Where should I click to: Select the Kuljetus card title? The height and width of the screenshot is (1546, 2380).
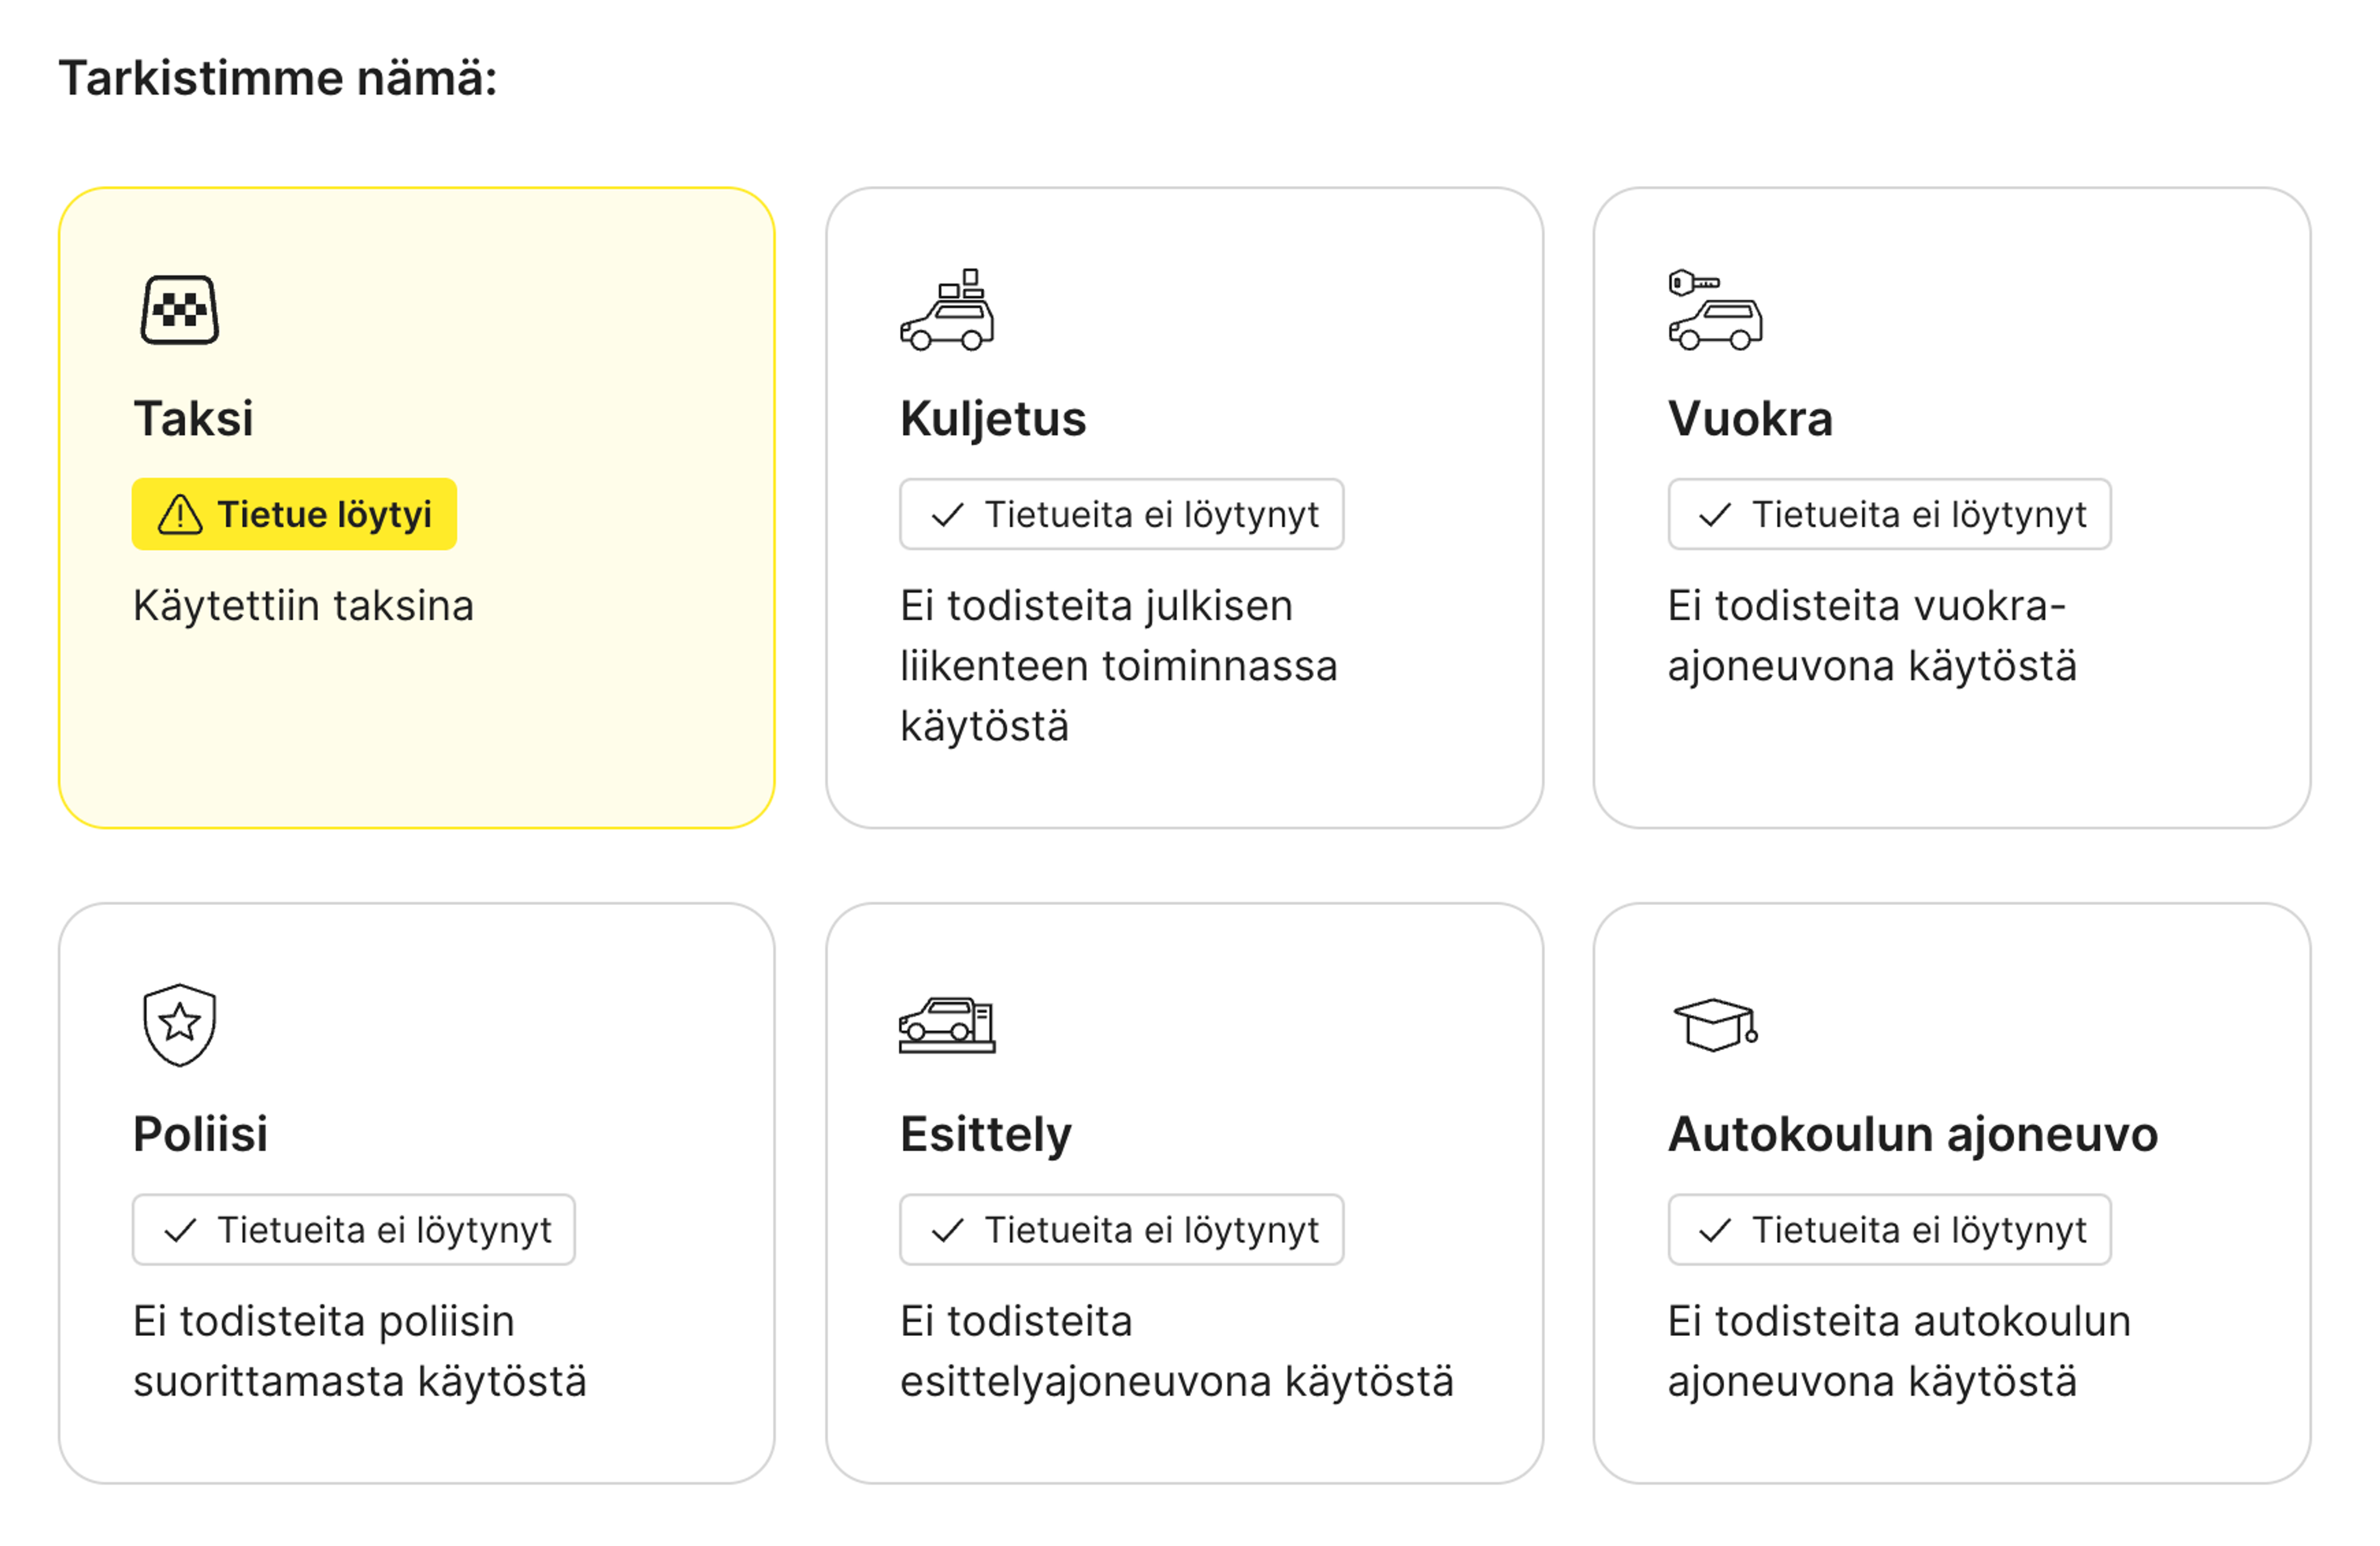993,419
